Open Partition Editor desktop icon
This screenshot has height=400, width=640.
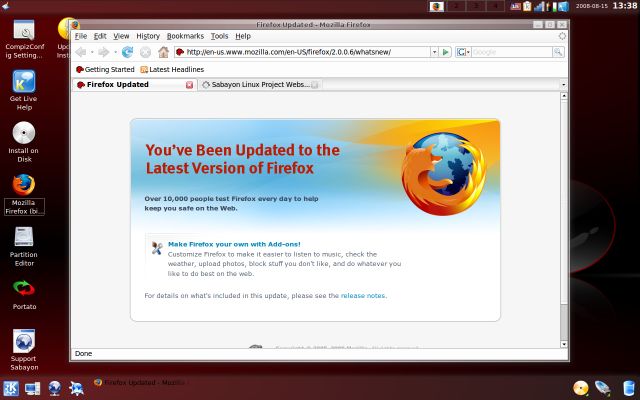24,247
